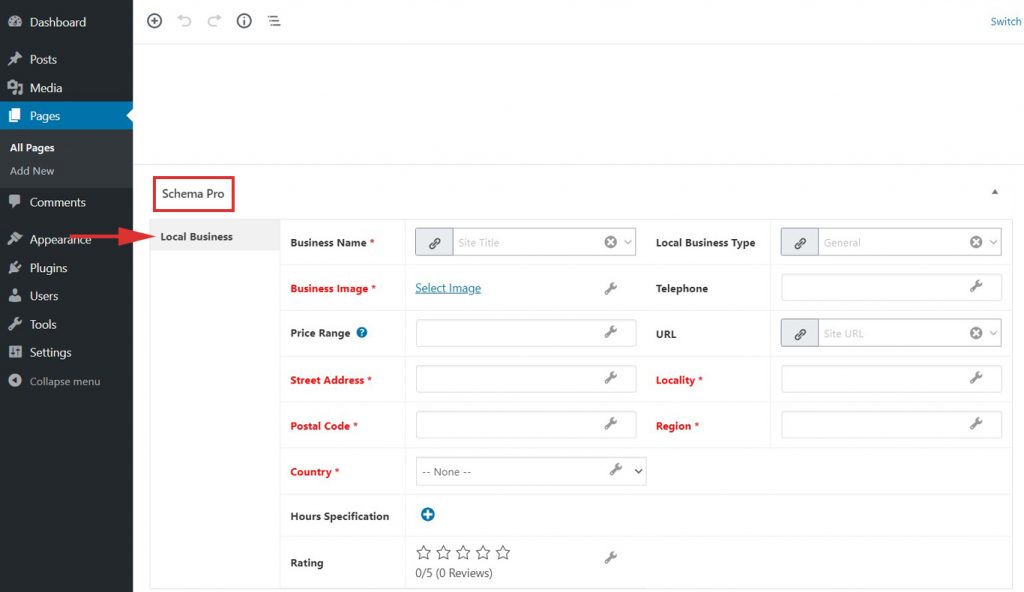This screenshot has height=592, width=1024.
Task: Set rating to five stars
Action: click(x=503, y=553)
